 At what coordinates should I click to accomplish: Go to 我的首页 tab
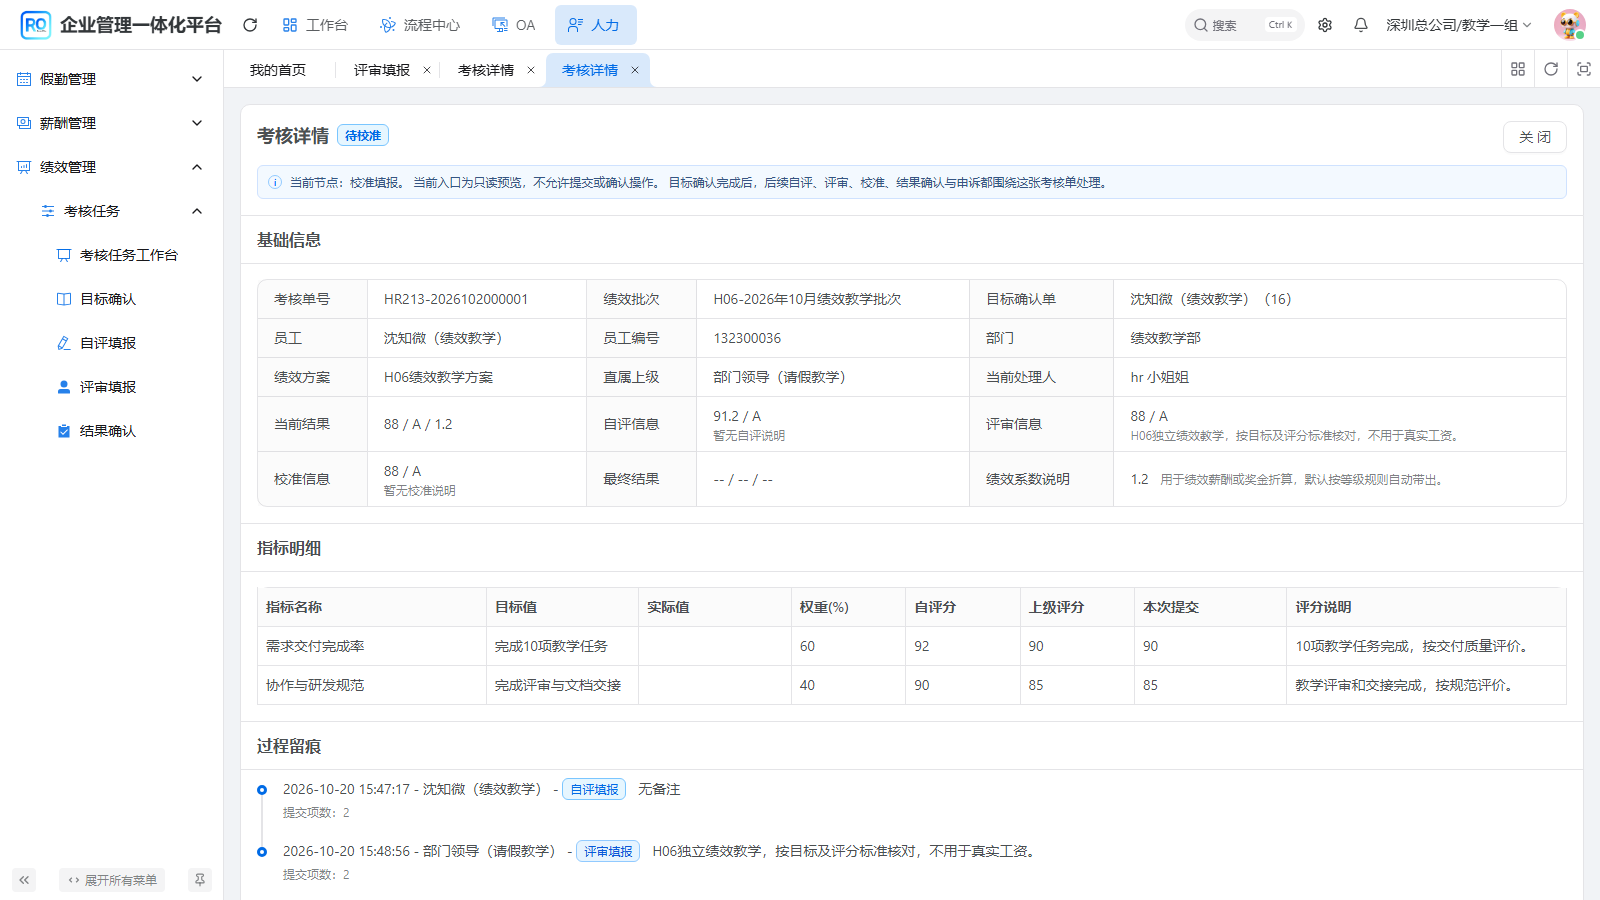pos(278,70)
